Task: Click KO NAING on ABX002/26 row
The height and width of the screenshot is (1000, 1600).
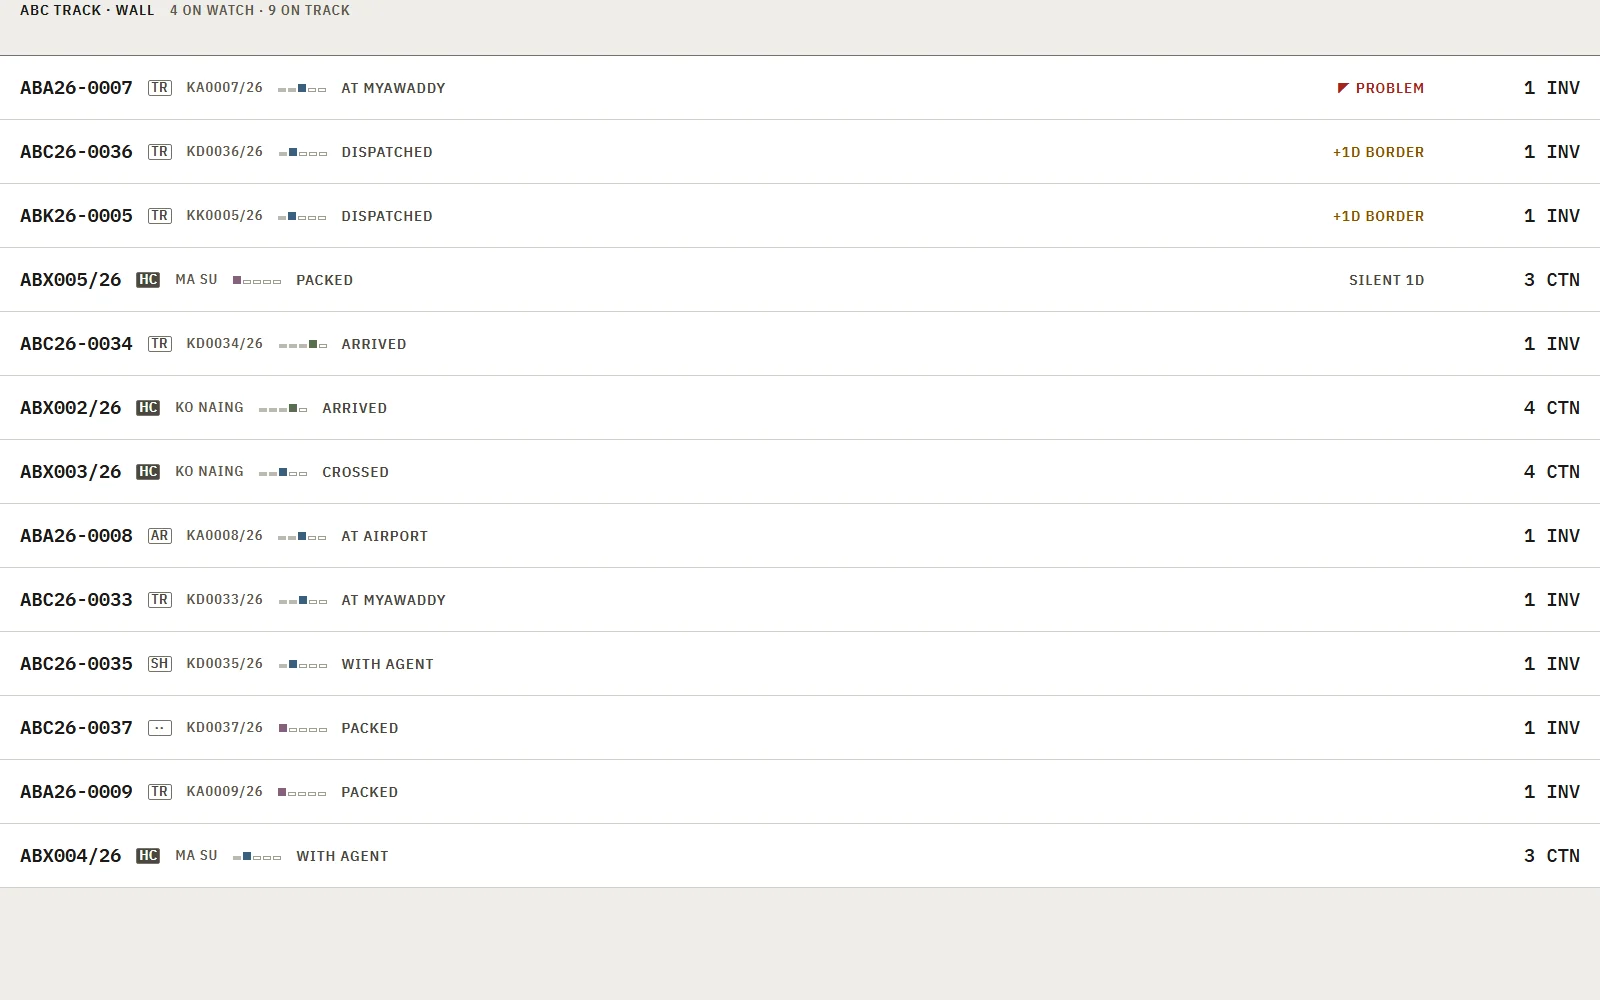Action: pyautogui.click(x=209, y=408)
